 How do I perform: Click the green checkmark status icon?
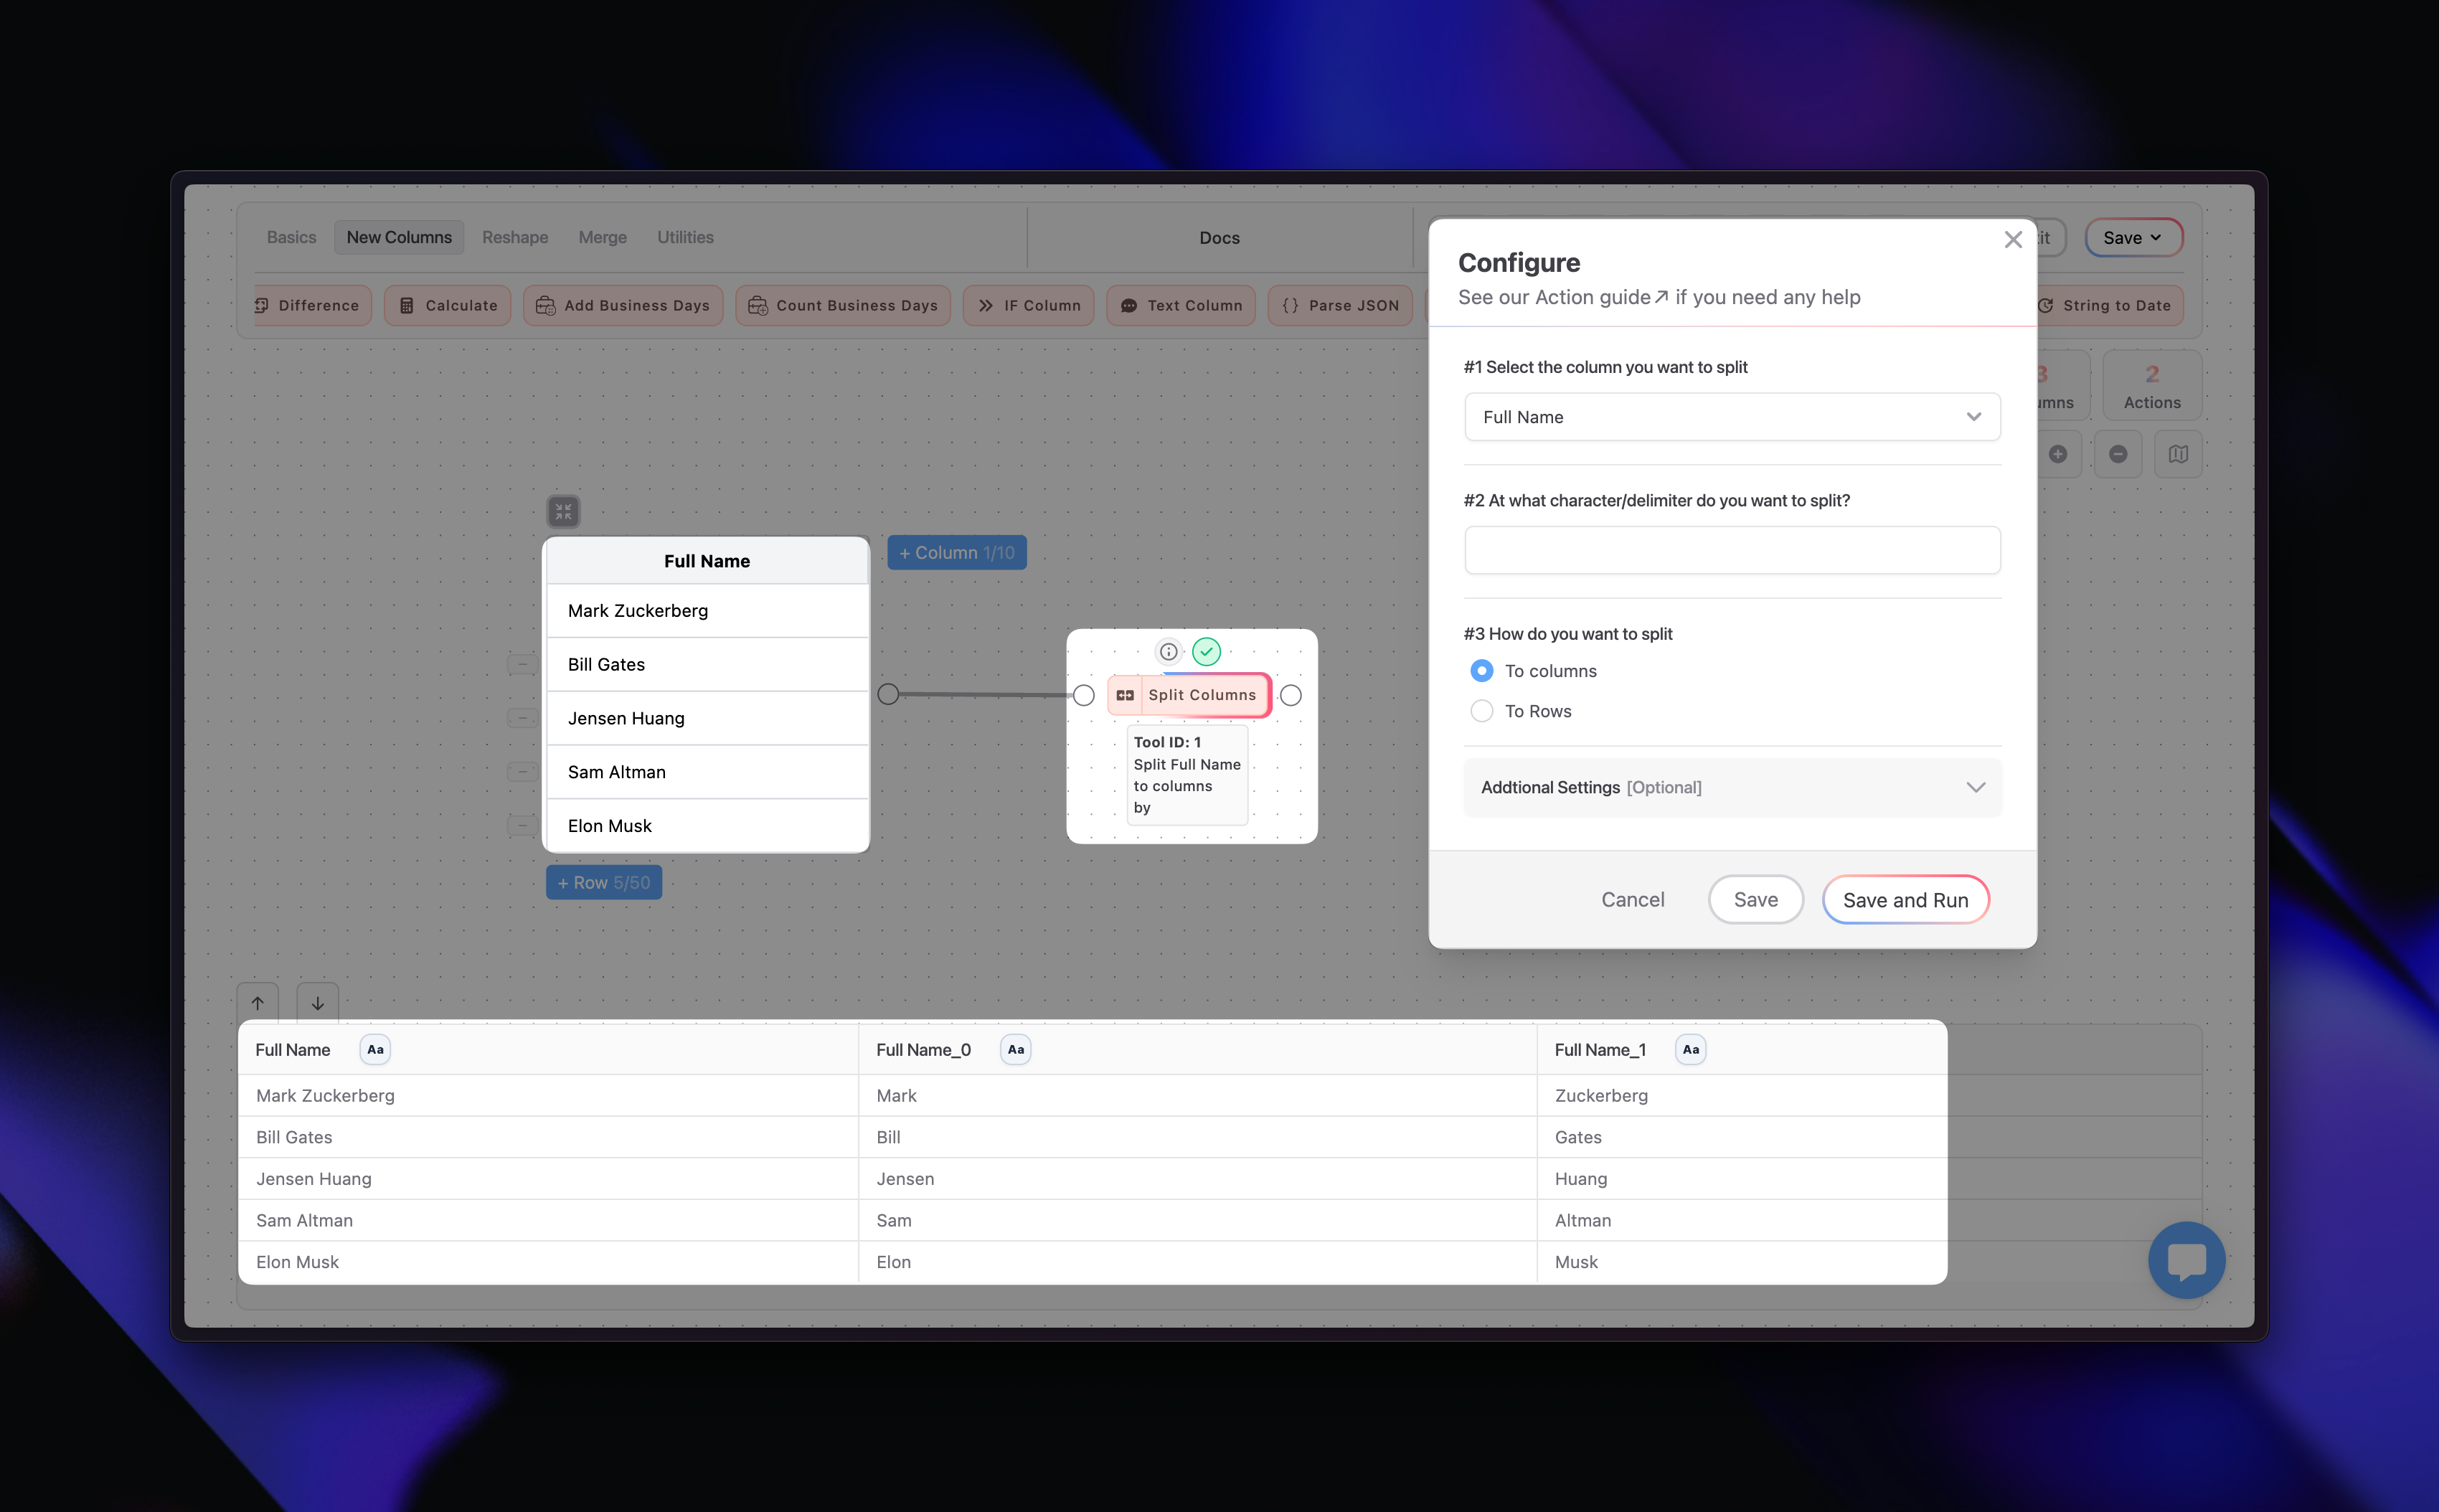1207,652
